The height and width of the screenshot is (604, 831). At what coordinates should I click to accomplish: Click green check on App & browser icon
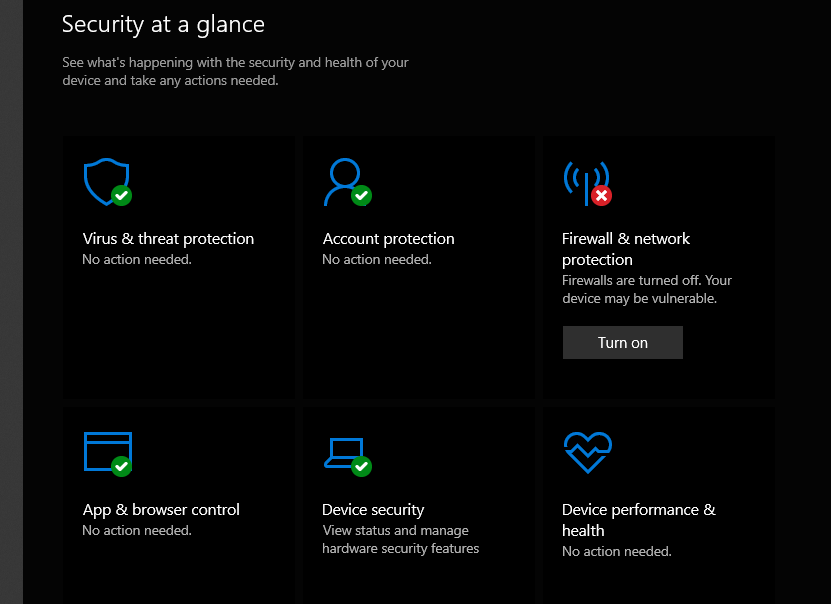121,466
